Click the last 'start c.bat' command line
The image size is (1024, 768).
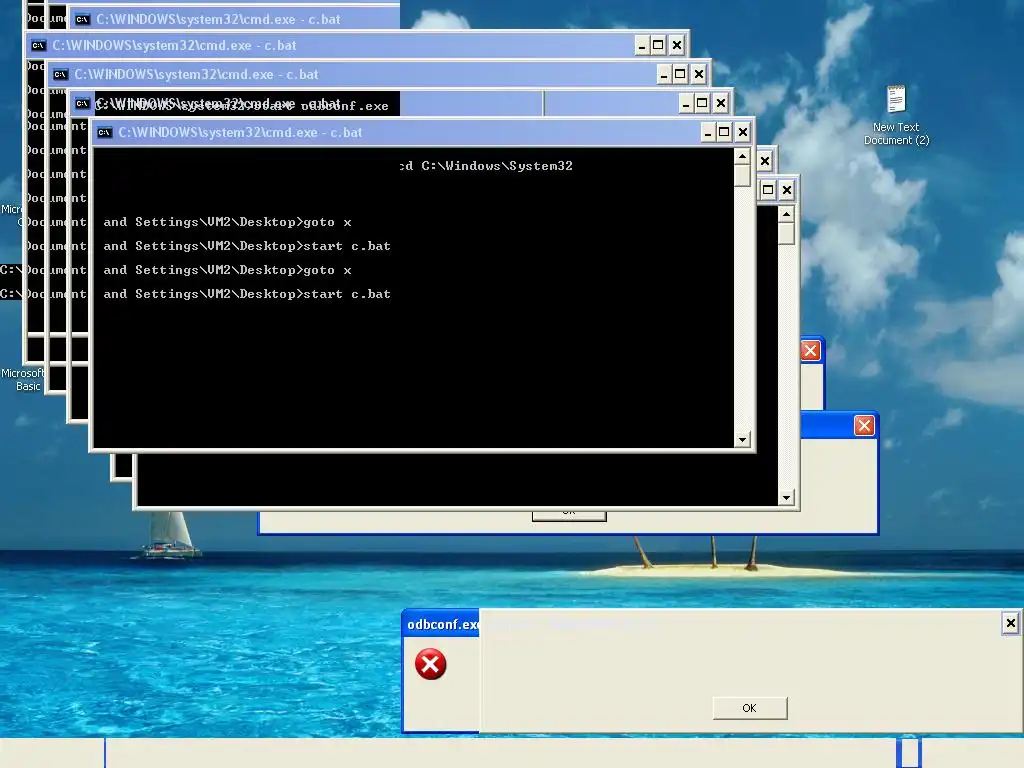coord(247,294)
